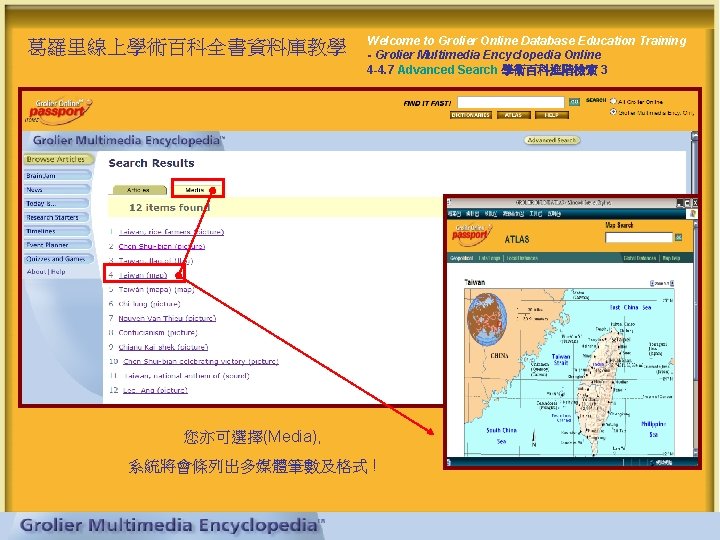The height and width of the screenshot is (540, 720).
Task: Click the Global Distances link in Atlas
Action: [x=640, y=258]
